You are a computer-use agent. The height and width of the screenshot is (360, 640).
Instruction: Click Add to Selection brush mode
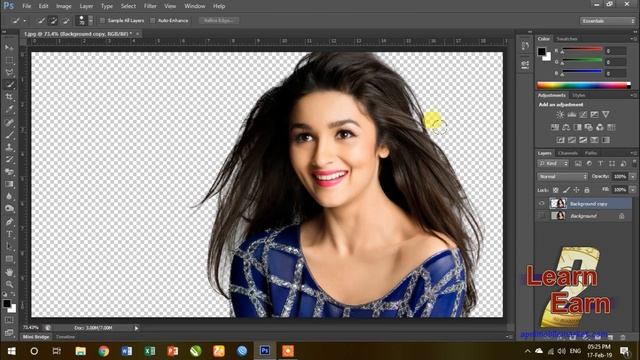[x=53, y=20]
